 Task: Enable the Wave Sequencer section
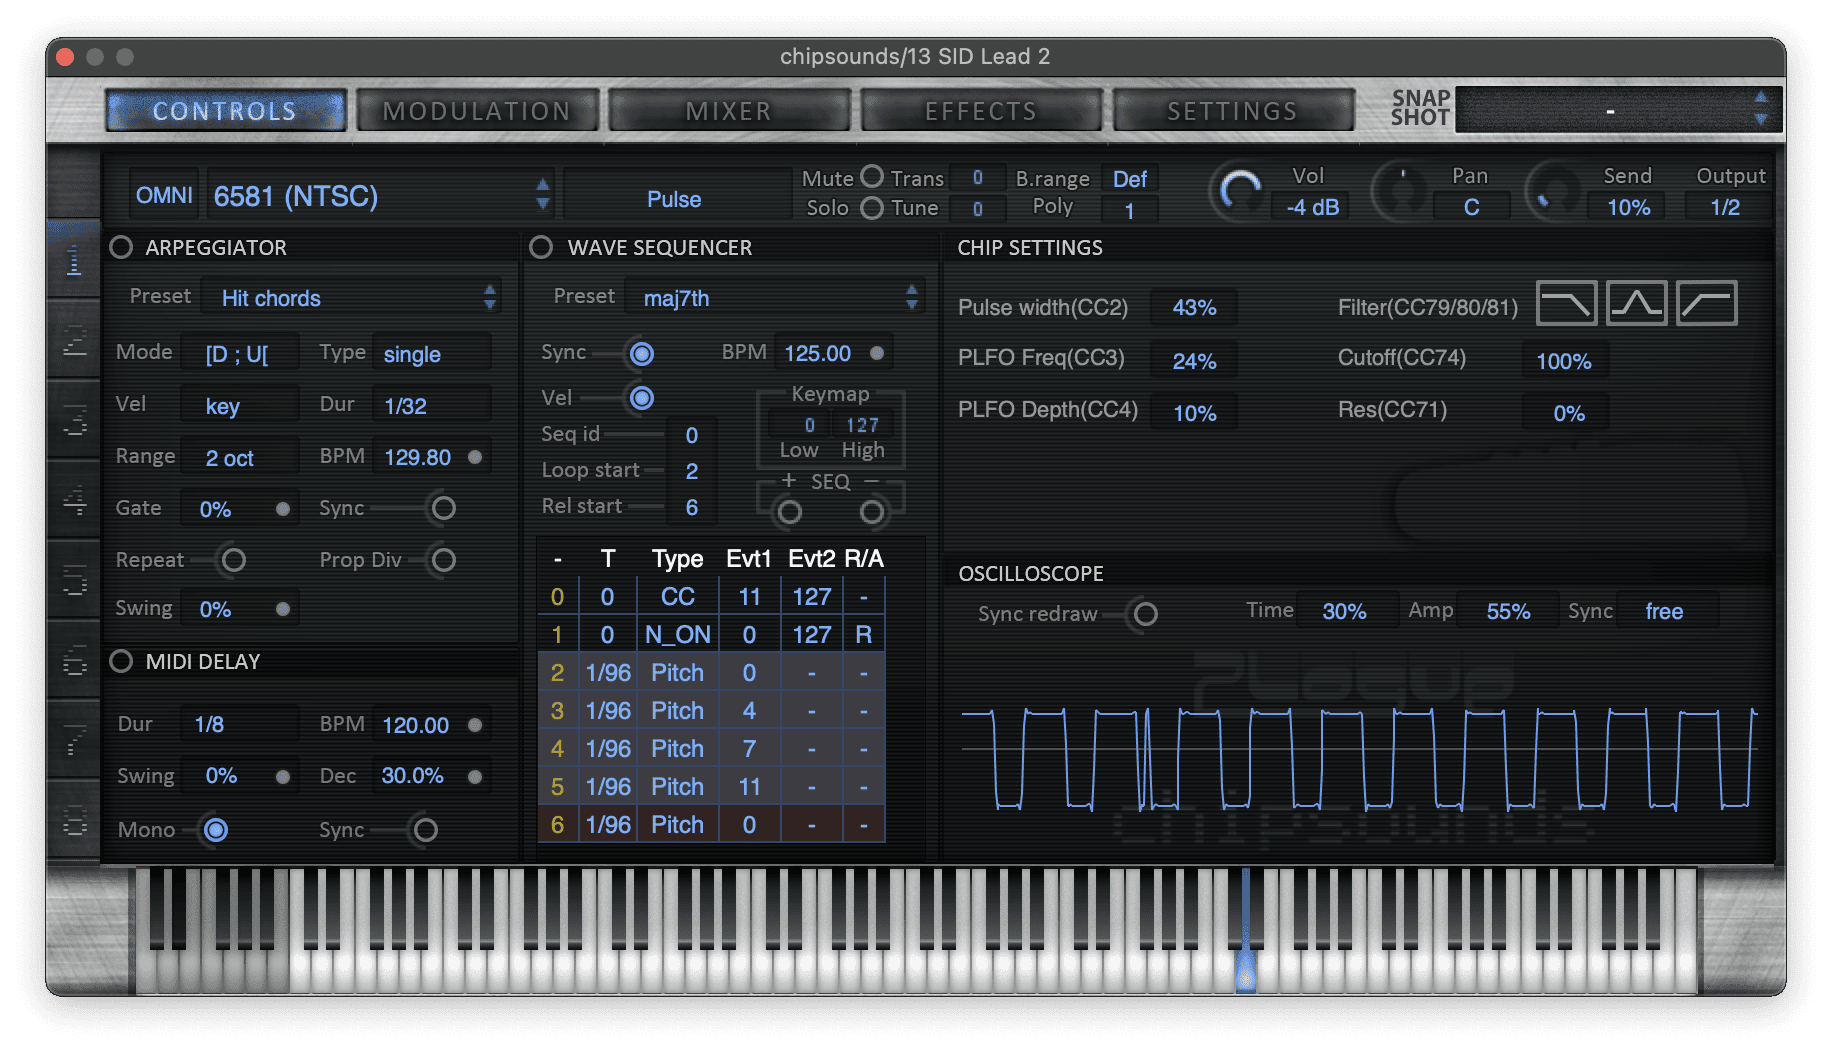[541, 248]
